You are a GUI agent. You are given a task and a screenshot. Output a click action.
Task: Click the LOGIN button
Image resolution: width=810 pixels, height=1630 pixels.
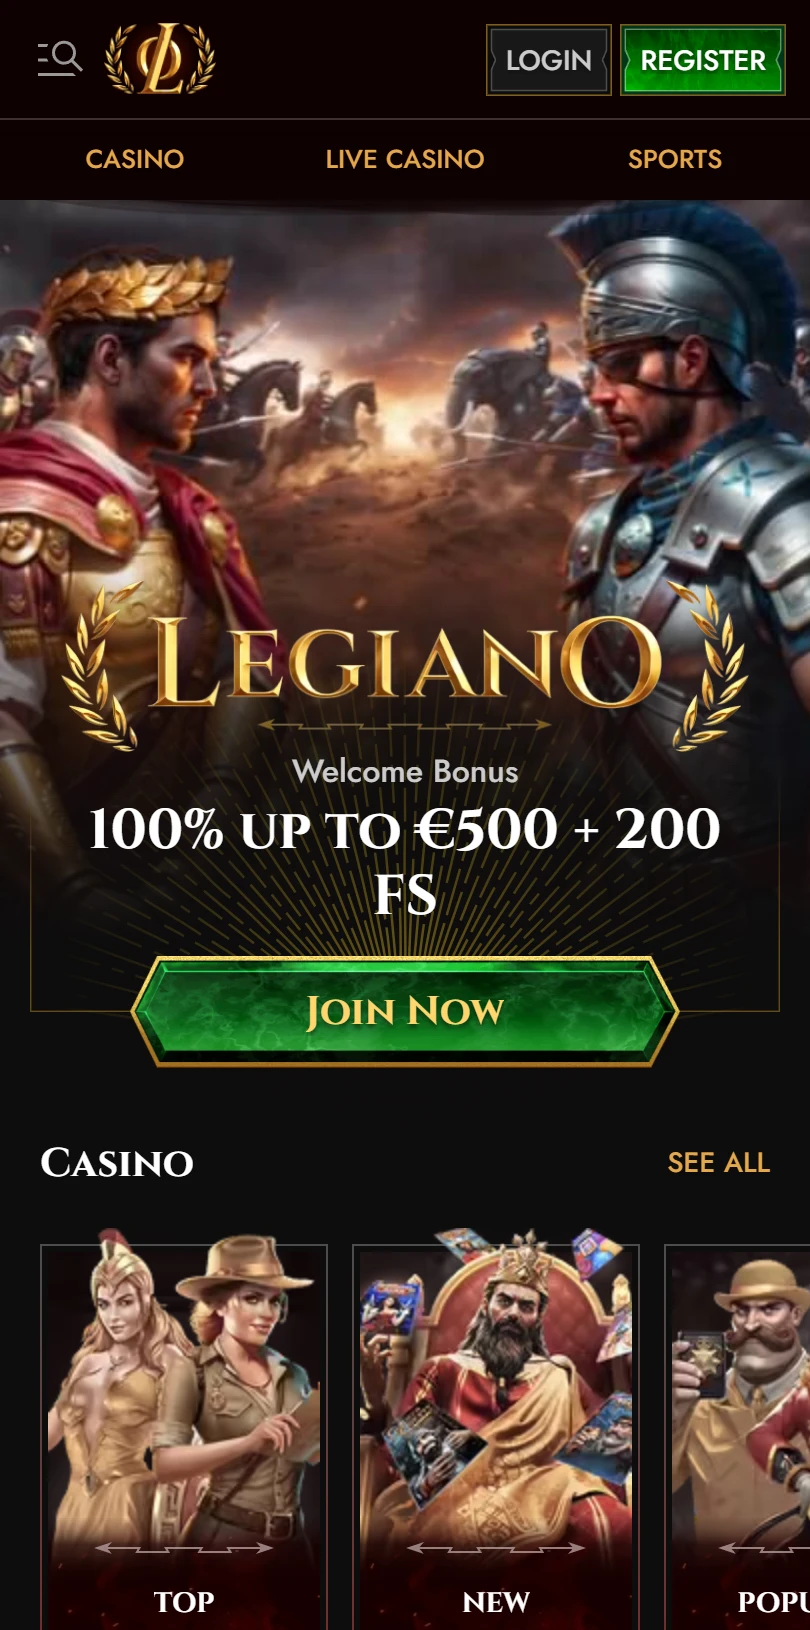tap(549, 60)
